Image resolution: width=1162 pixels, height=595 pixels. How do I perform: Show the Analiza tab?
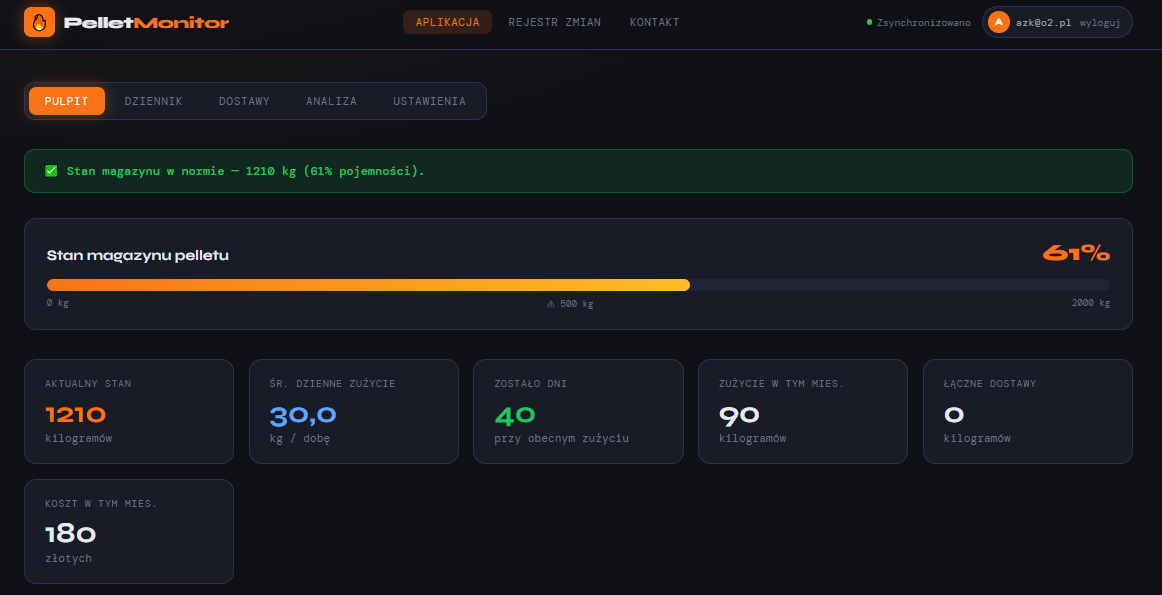[x=331, y=101]
